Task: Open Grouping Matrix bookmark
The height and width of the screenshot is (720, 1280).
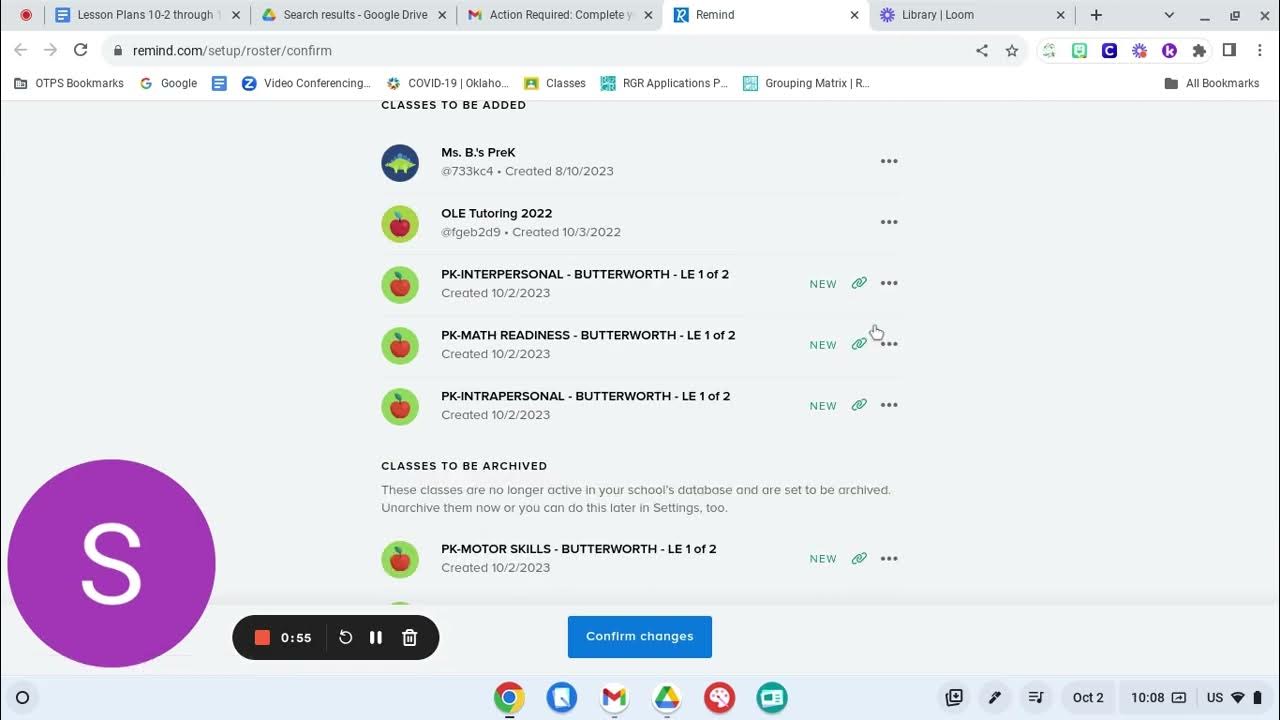Action: coord(807,83)
